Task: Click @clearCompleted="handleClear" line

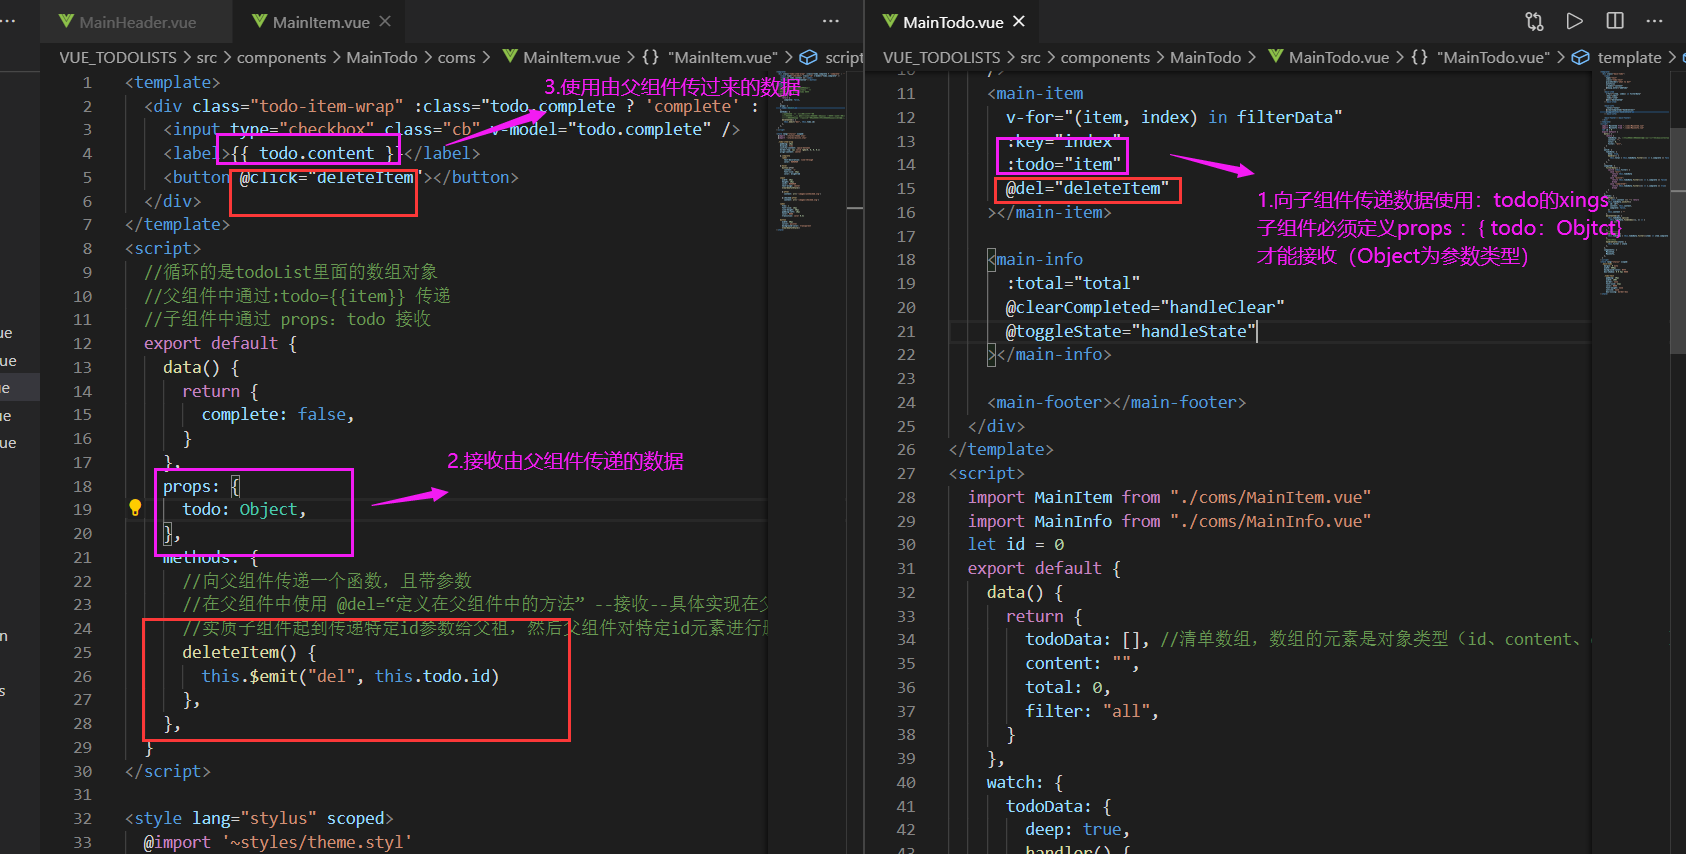Action: coord(1145,307)
